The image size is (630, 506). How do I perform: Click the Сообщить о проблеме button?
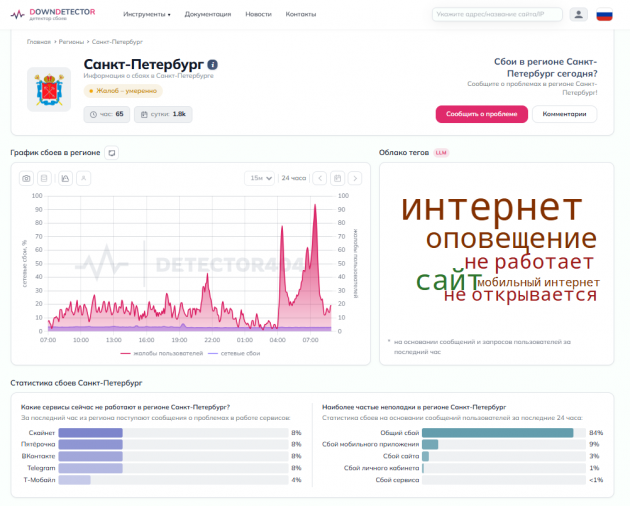coord(481,114)
